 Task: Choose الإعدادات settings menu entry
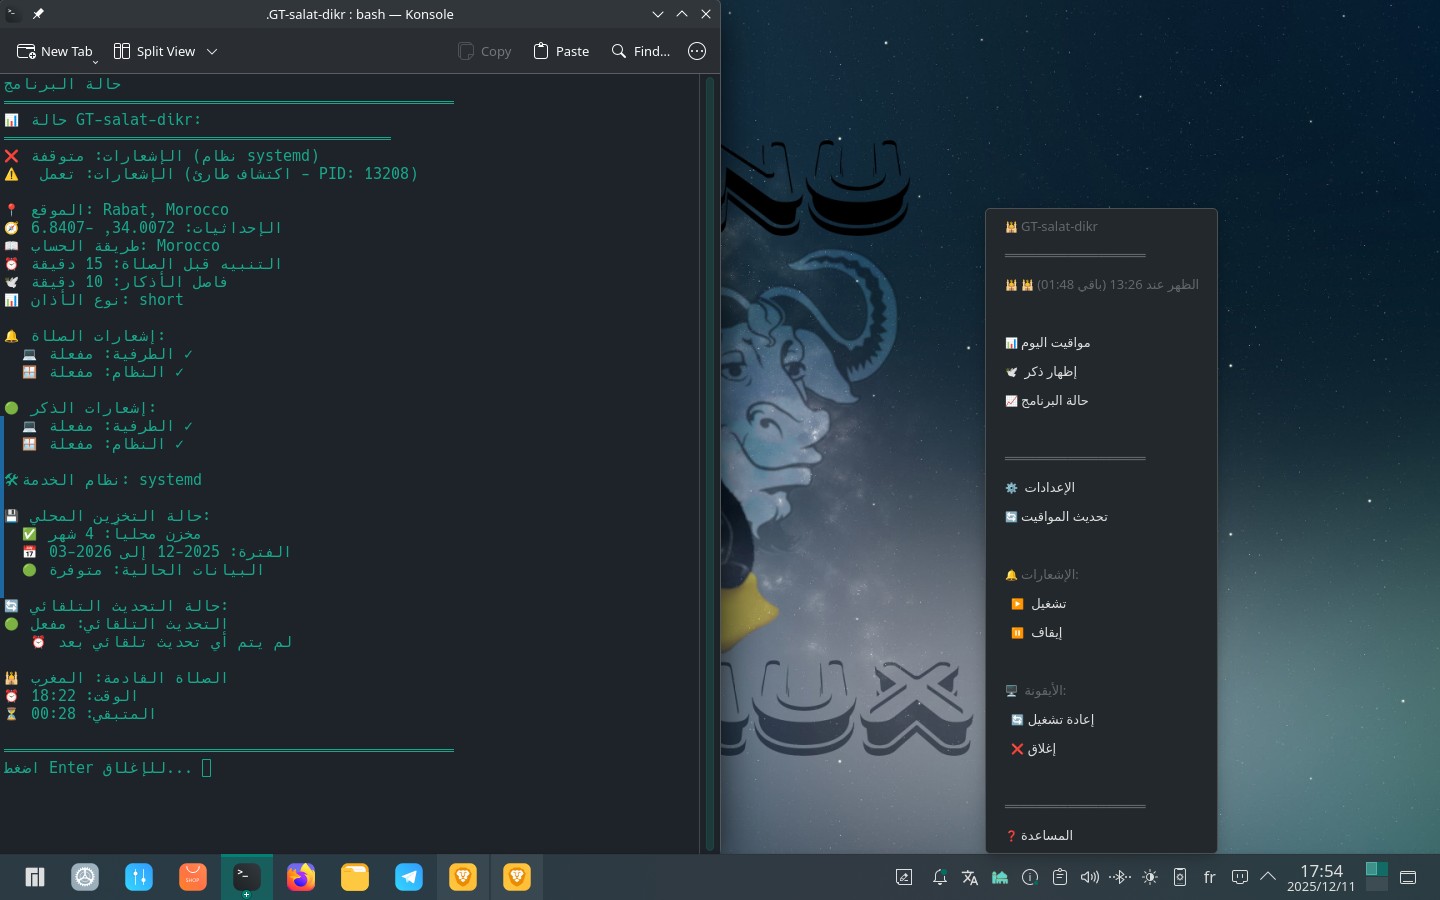coord(1048,488)
